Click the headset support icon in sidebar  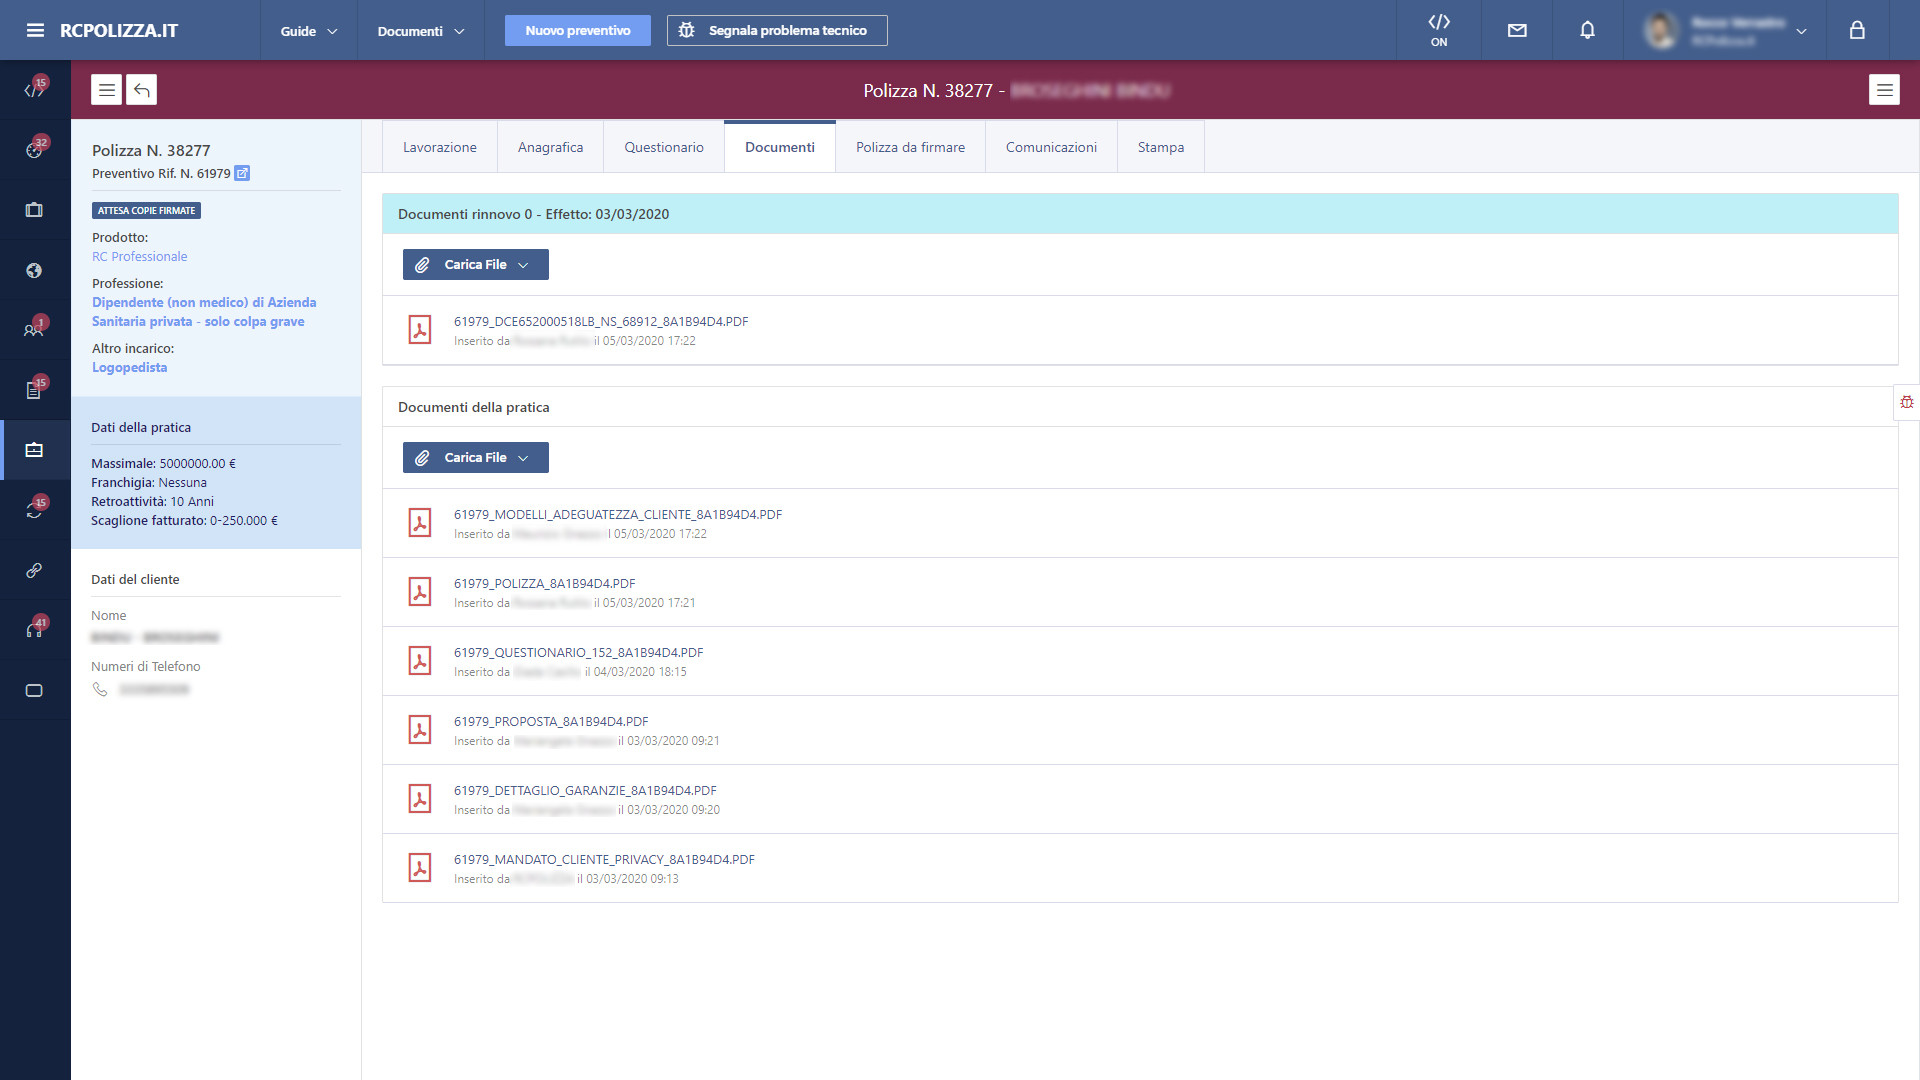[34, 630]
